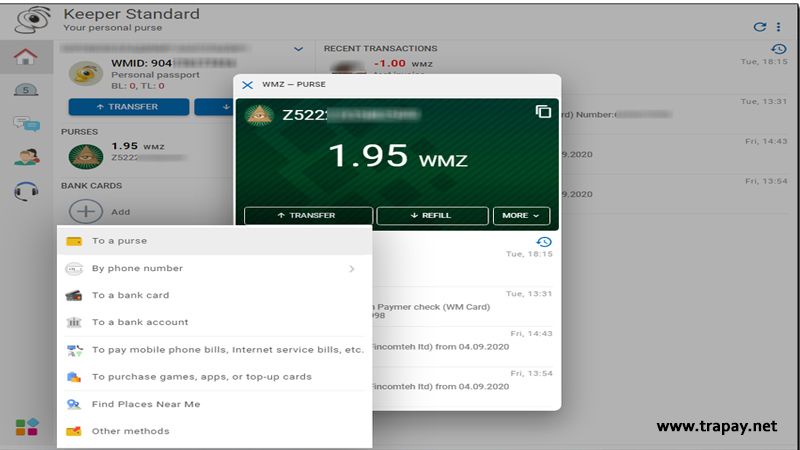Expand the MORE dropdown in purse card
800x450 pixels.
tap(521, 215)
